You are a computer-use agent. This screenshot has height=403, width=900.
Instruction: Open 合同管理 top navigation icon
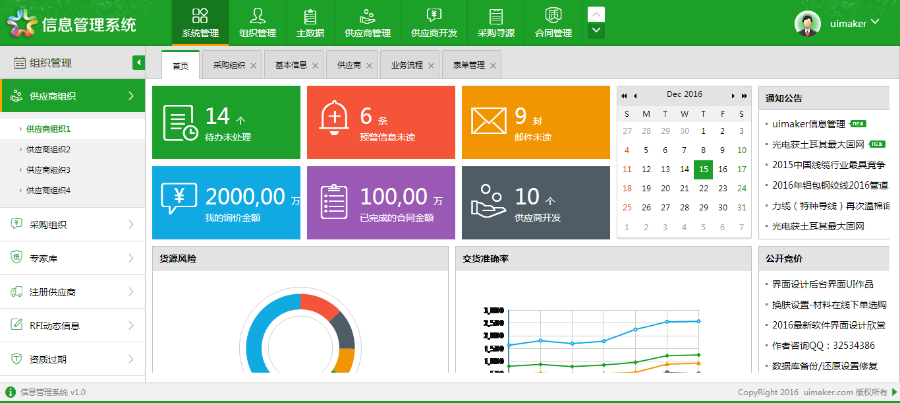[x=553, y=16]
